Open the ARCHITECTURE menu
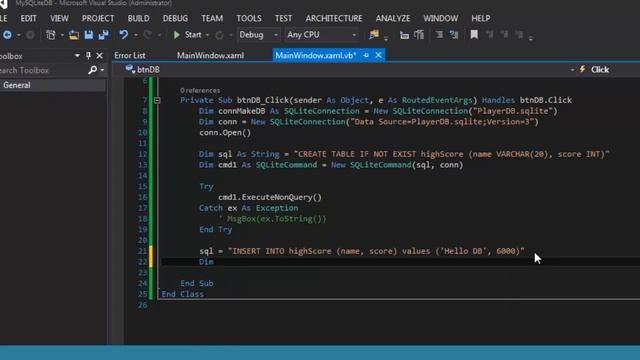The width and height of the screenshot is (640, 360). point(333,18)
